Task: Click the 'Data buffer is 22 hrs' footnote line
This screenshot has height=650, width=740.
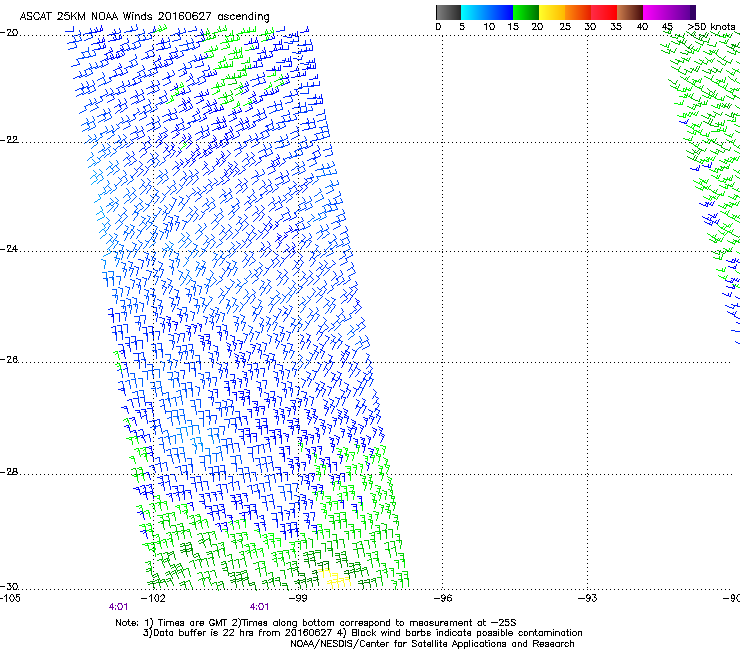Action: click(362, 633)
